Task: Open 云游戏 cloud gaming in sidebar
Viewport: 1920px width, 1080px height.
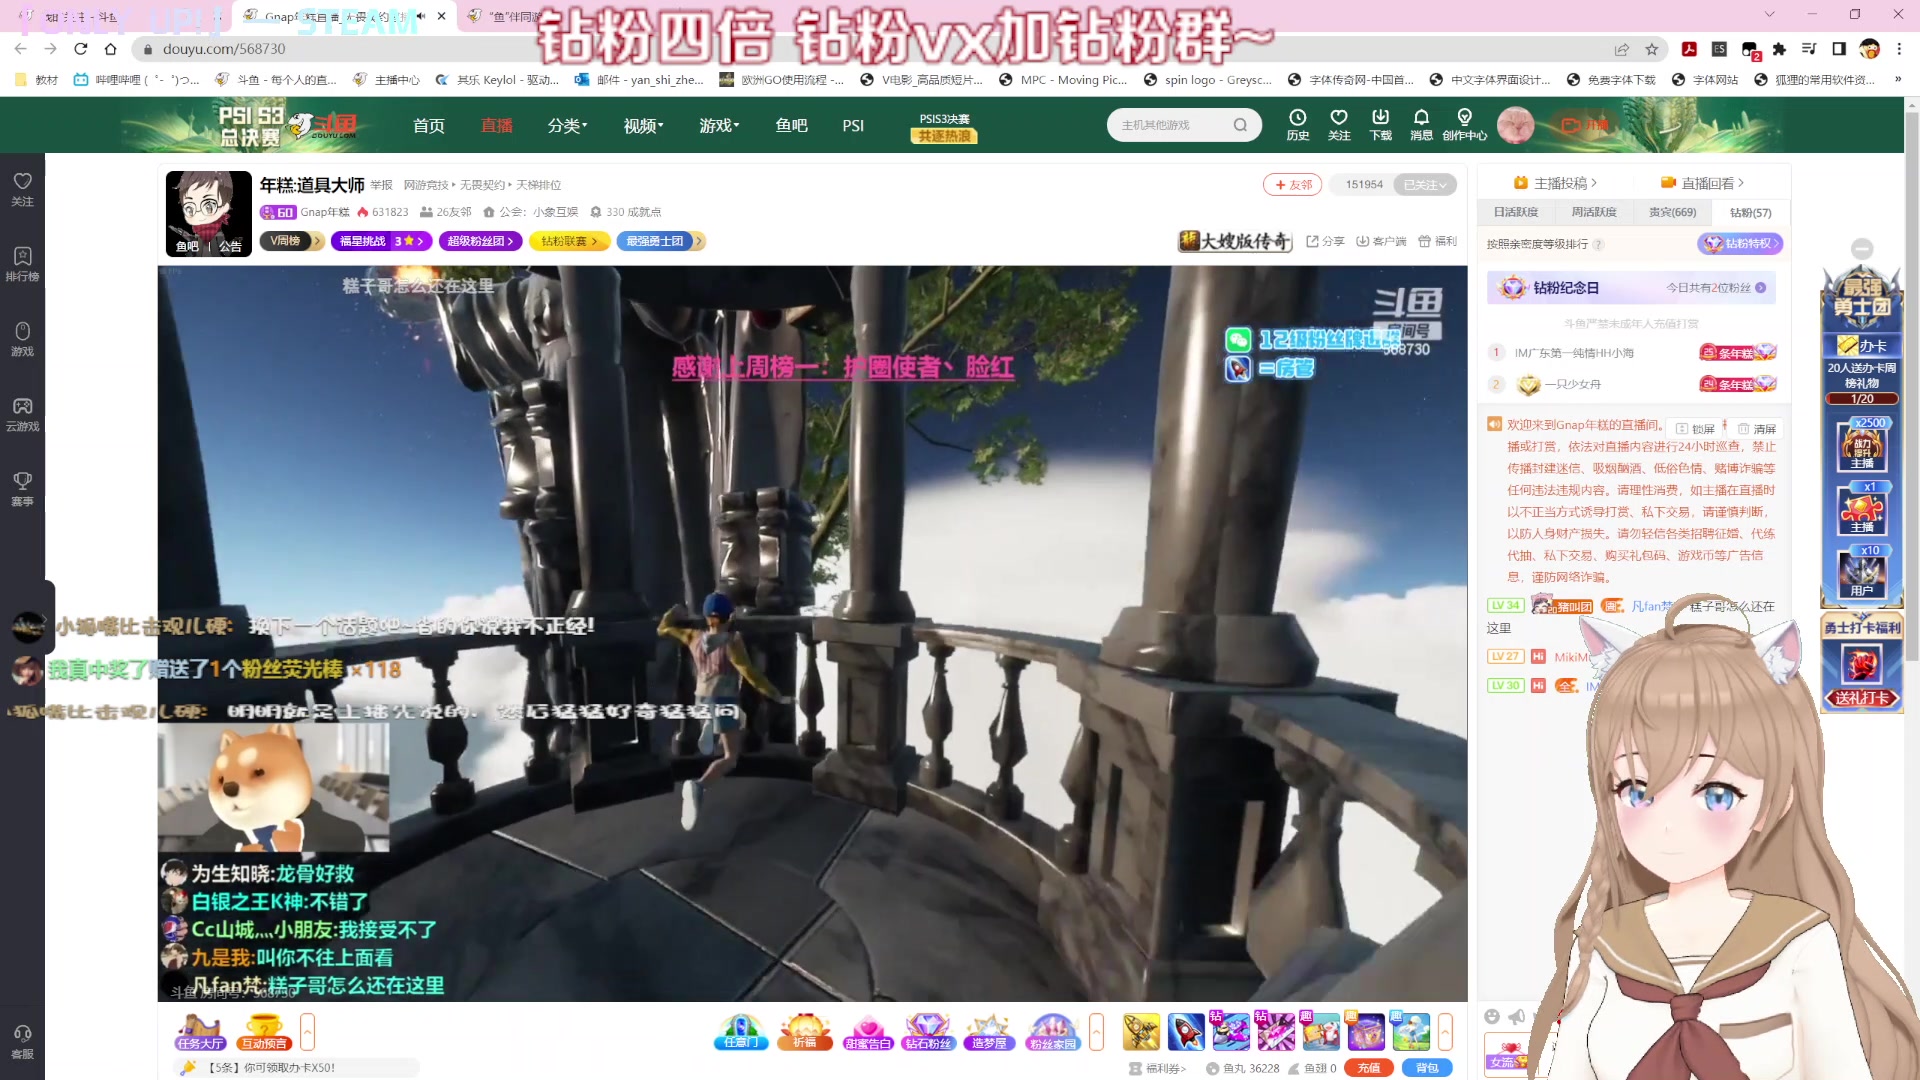Action: coord(22,414)
